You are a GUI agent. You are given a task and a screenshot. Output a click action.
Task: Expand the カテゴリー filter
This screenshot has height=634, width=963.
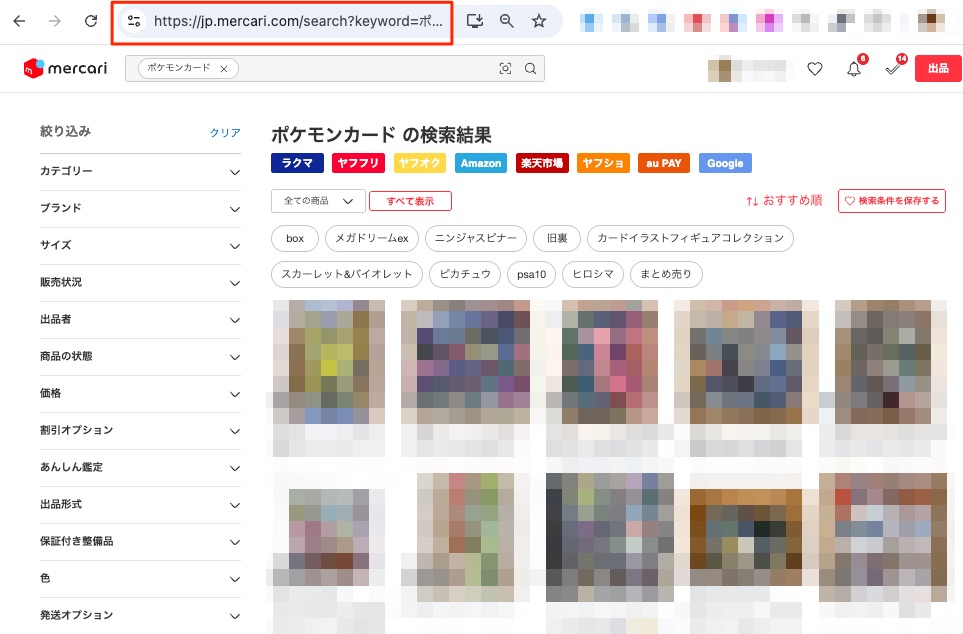[x=140, y=172]
